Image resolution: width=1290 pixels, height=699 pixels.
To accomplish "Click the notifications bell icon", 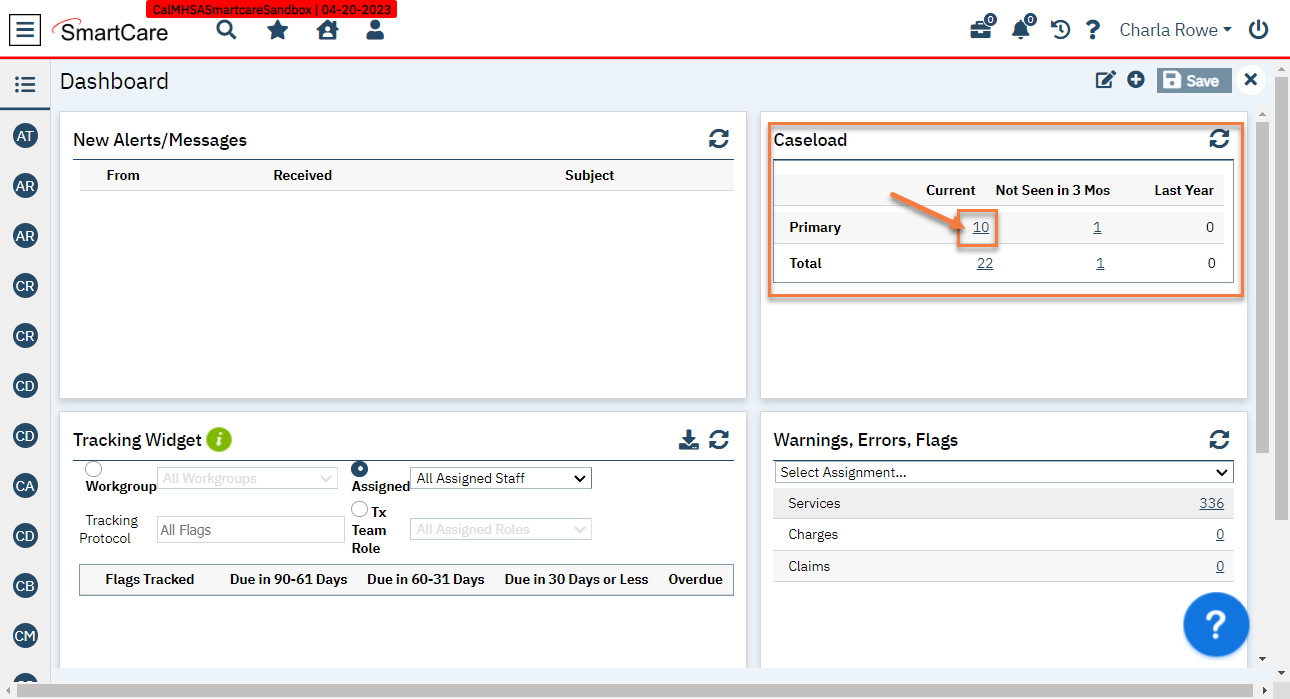I will pos(1020,30).
